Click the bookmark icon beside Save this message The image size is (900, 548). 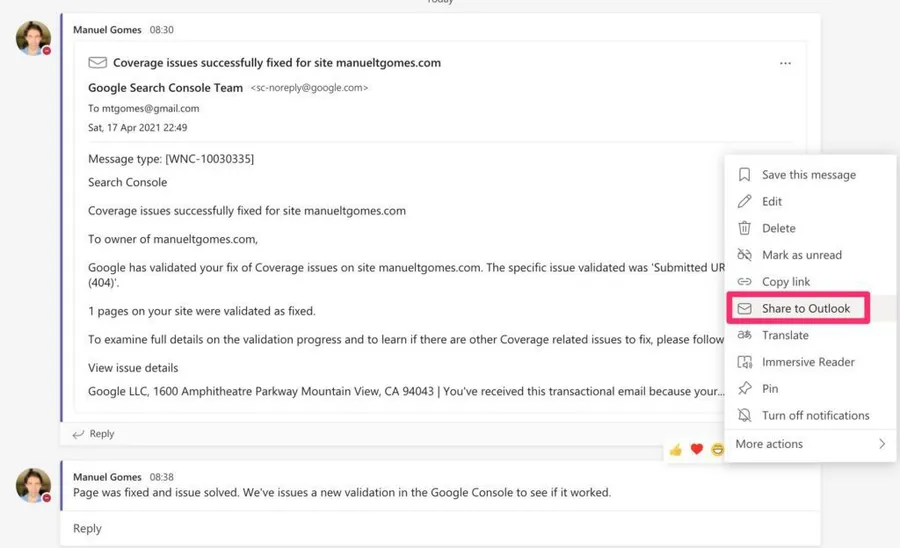pyautogui.click(x=744, y=175)
